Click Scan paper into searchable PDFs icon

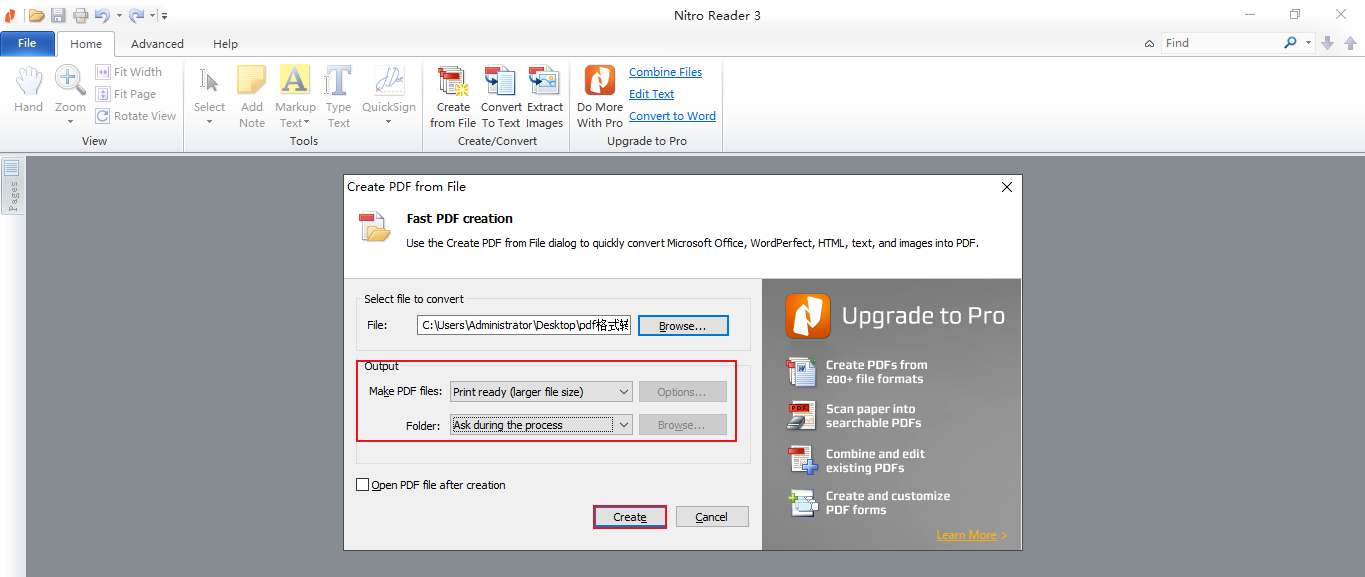[802, 416]
